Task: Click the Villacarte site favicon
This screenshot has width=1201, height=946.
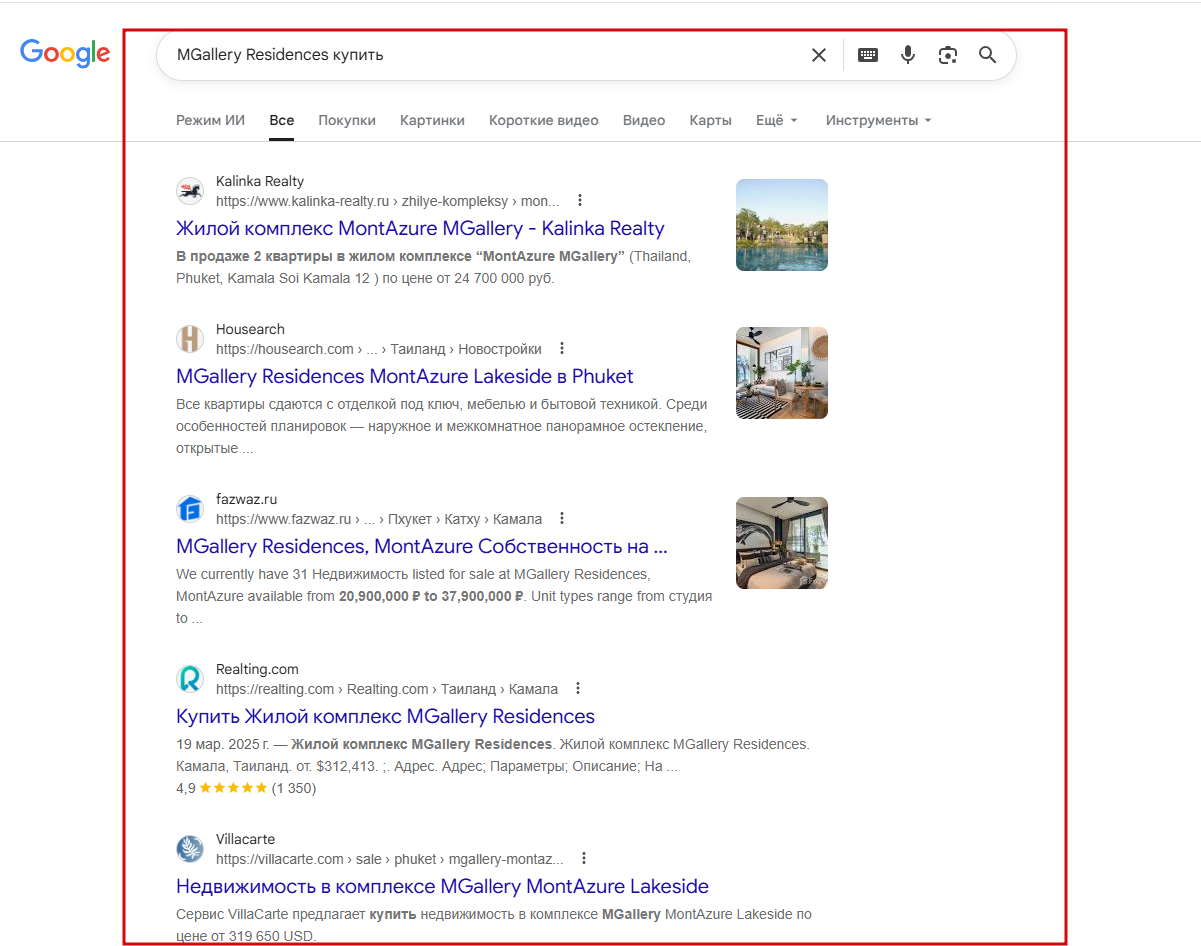Action: click(x=190, y=849)
